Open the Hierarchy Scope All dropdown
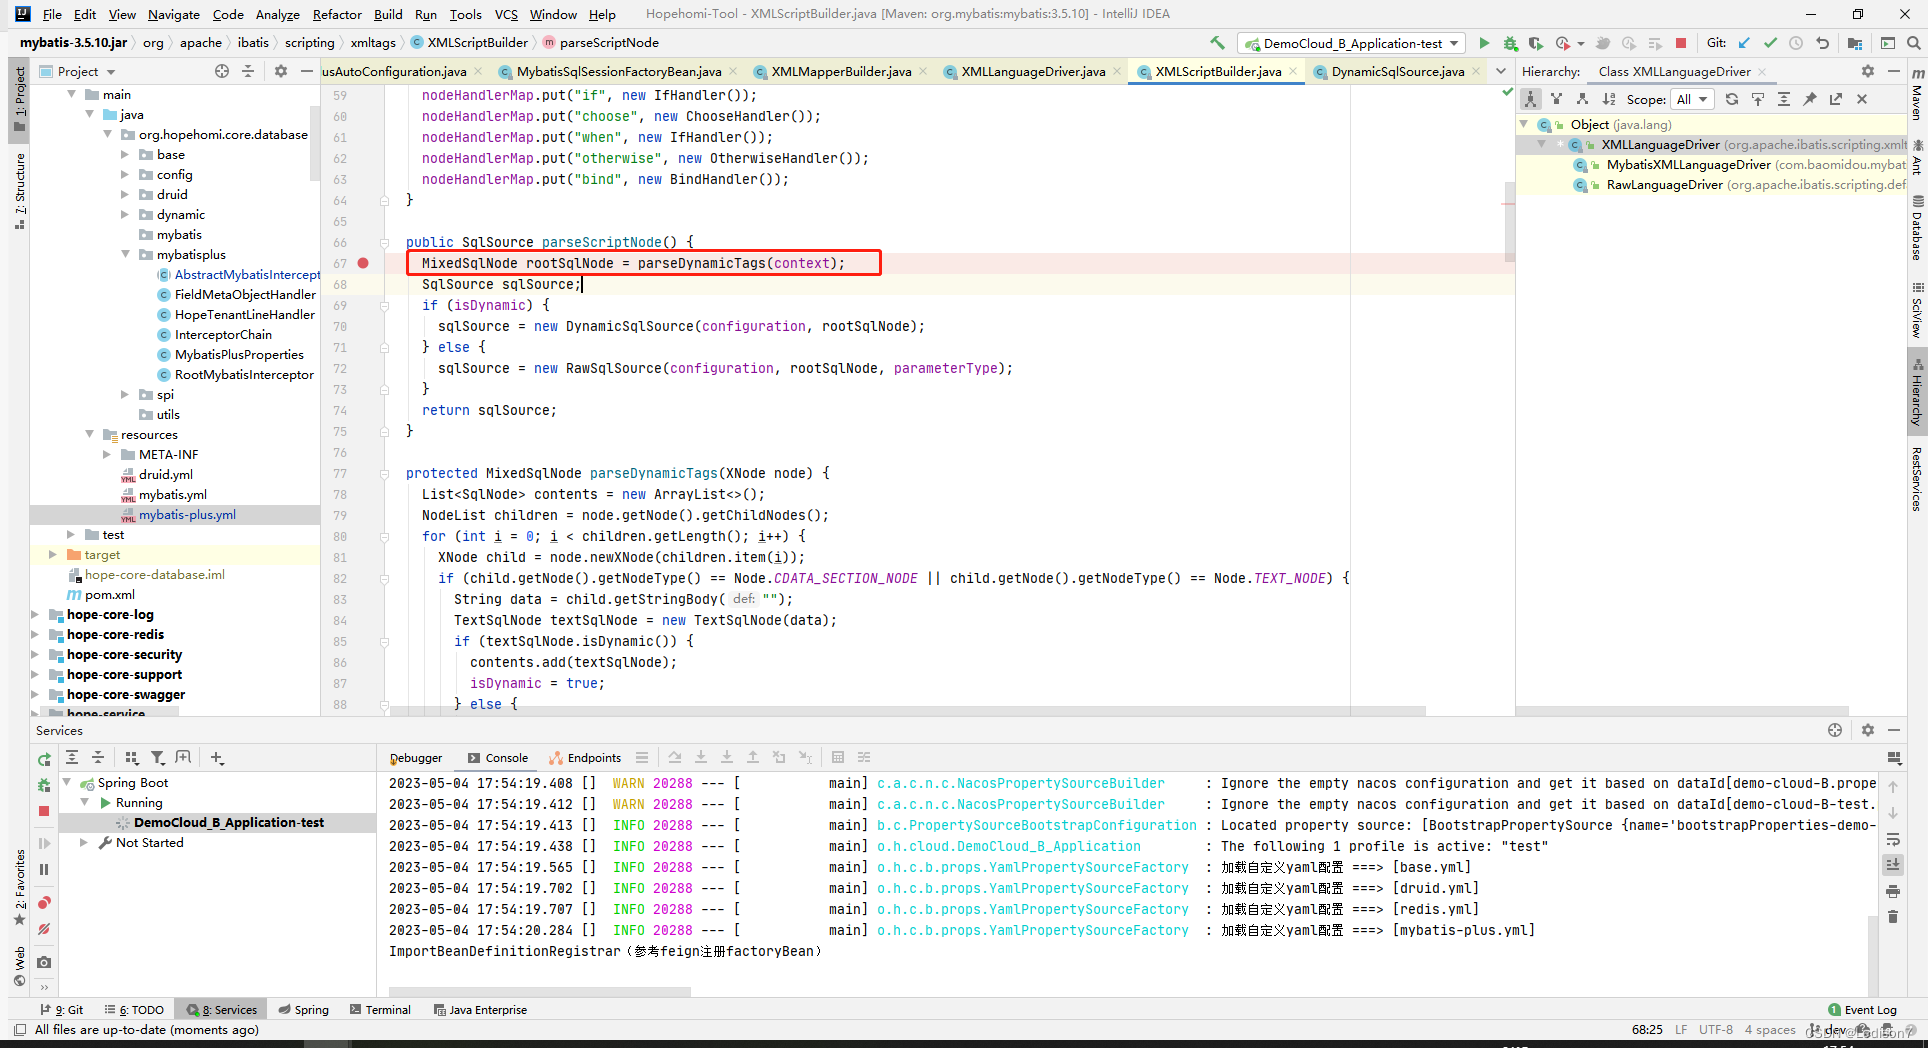The height and width of the screenshot is (1048, 1928). (x=1693, y=99)
